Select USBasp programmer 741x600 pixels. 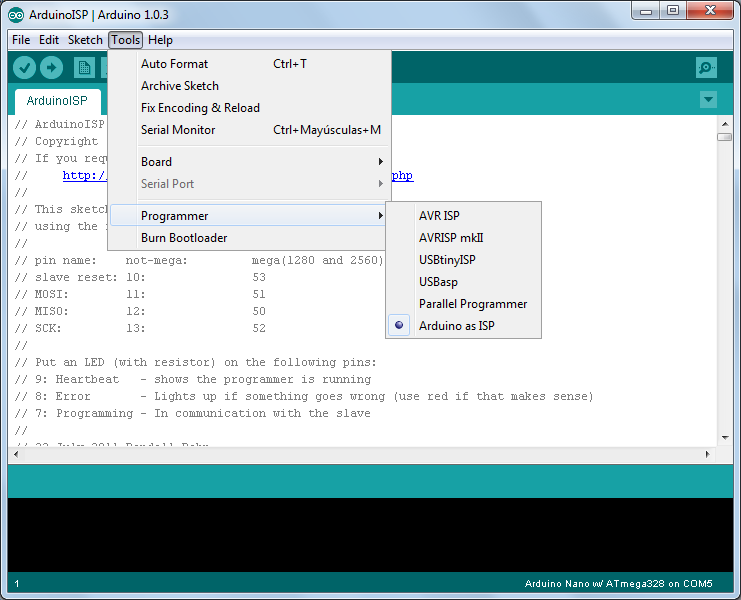click(x=464, y=282)
